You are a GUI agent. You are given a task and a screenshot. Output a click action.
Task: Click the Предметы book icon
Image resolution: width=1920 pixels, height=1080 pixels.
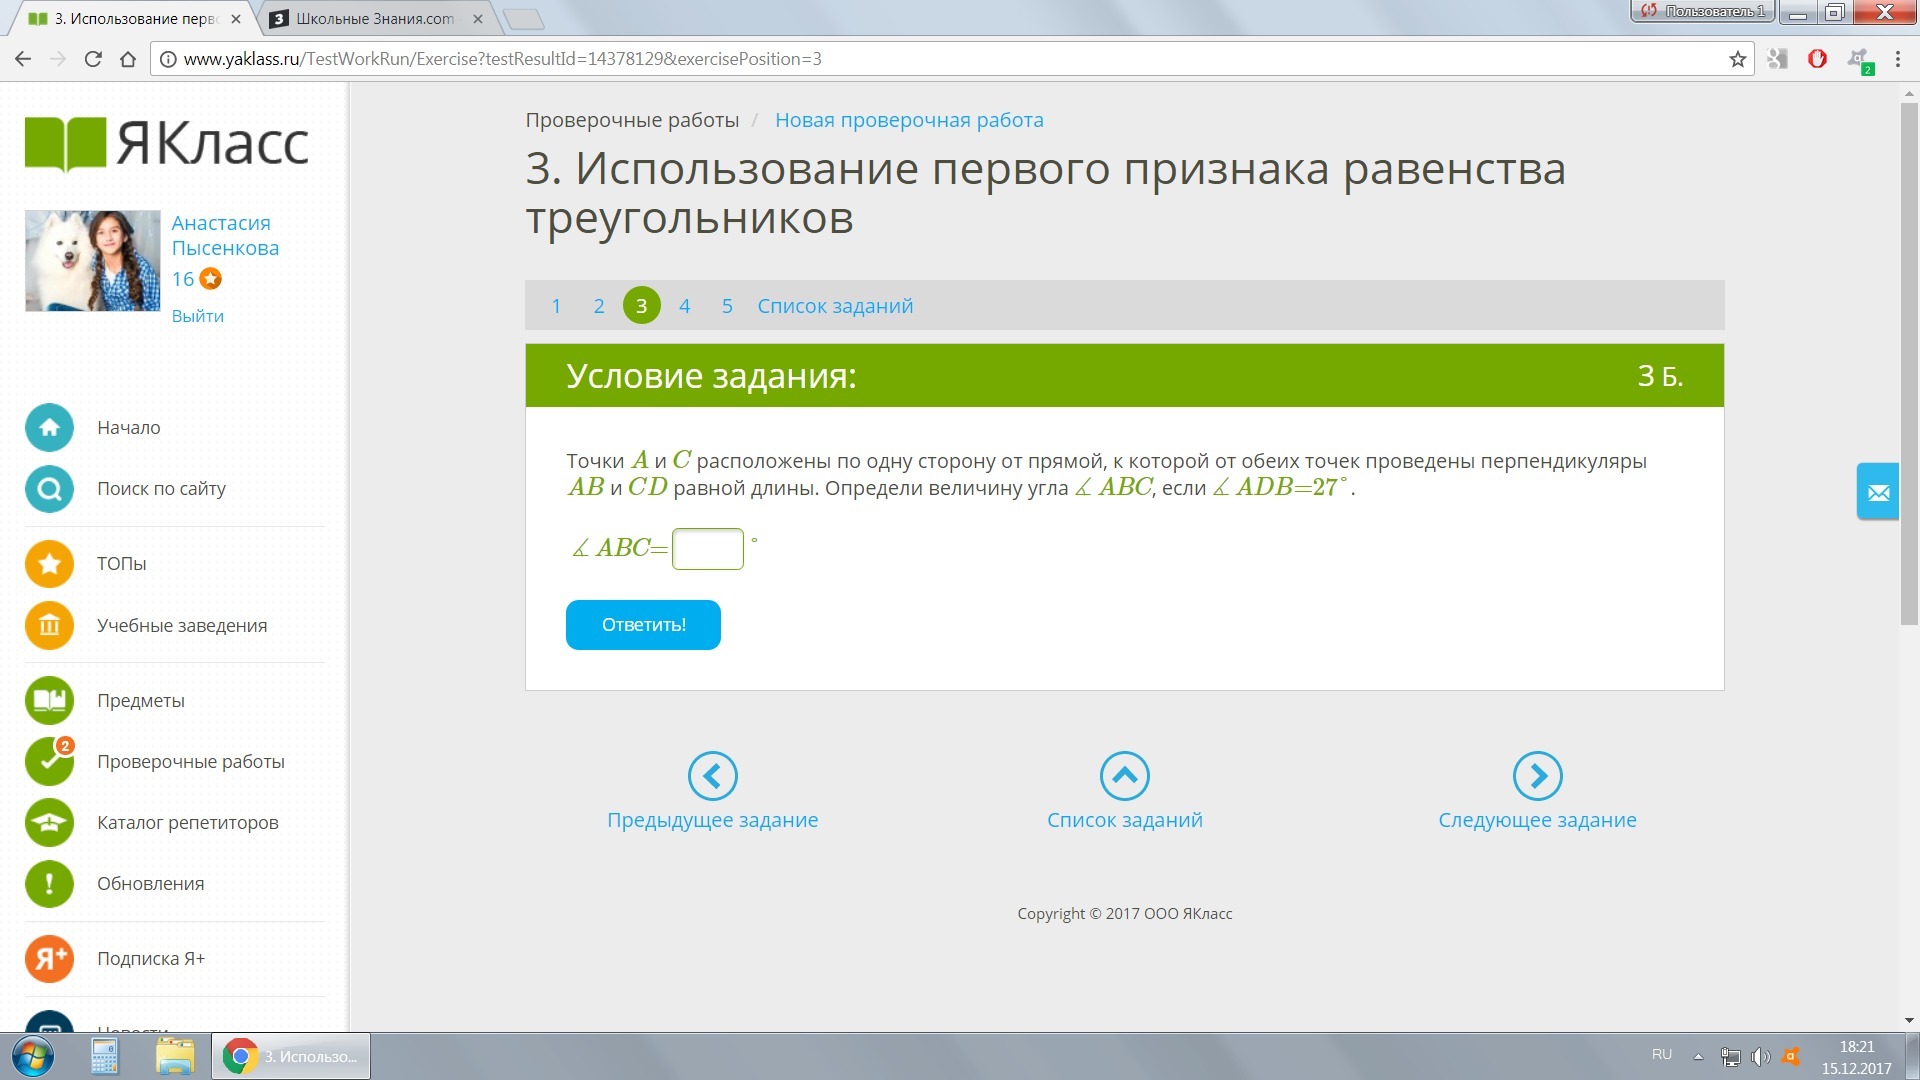[49, 701]
